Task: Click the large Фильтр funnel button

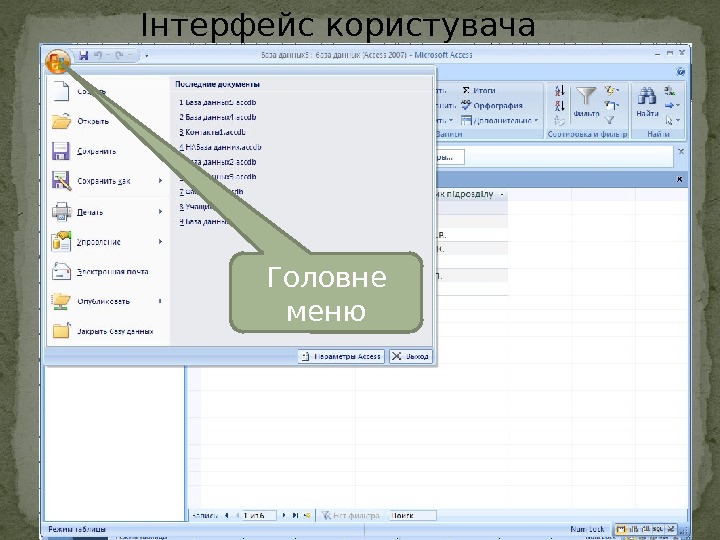Action: point(586,102)
